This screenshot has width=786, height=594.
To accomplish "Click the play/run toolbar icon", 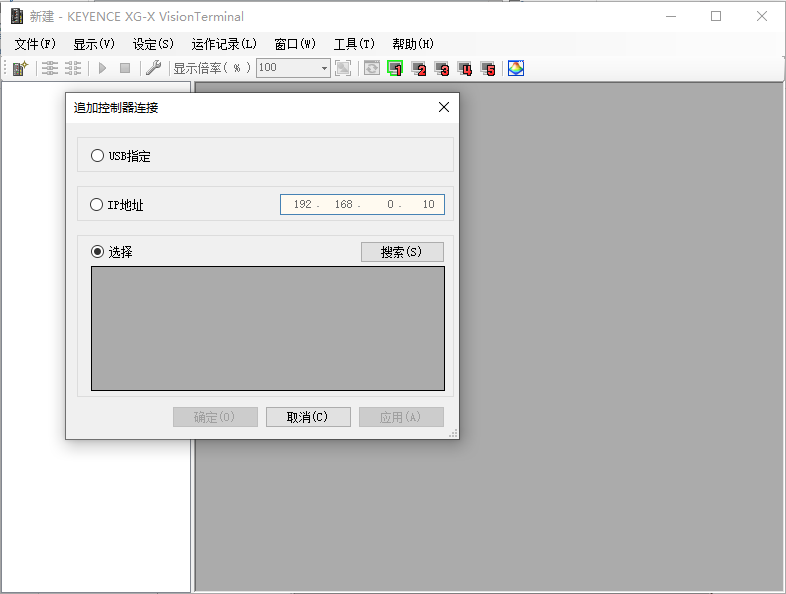I will [103, 68].
